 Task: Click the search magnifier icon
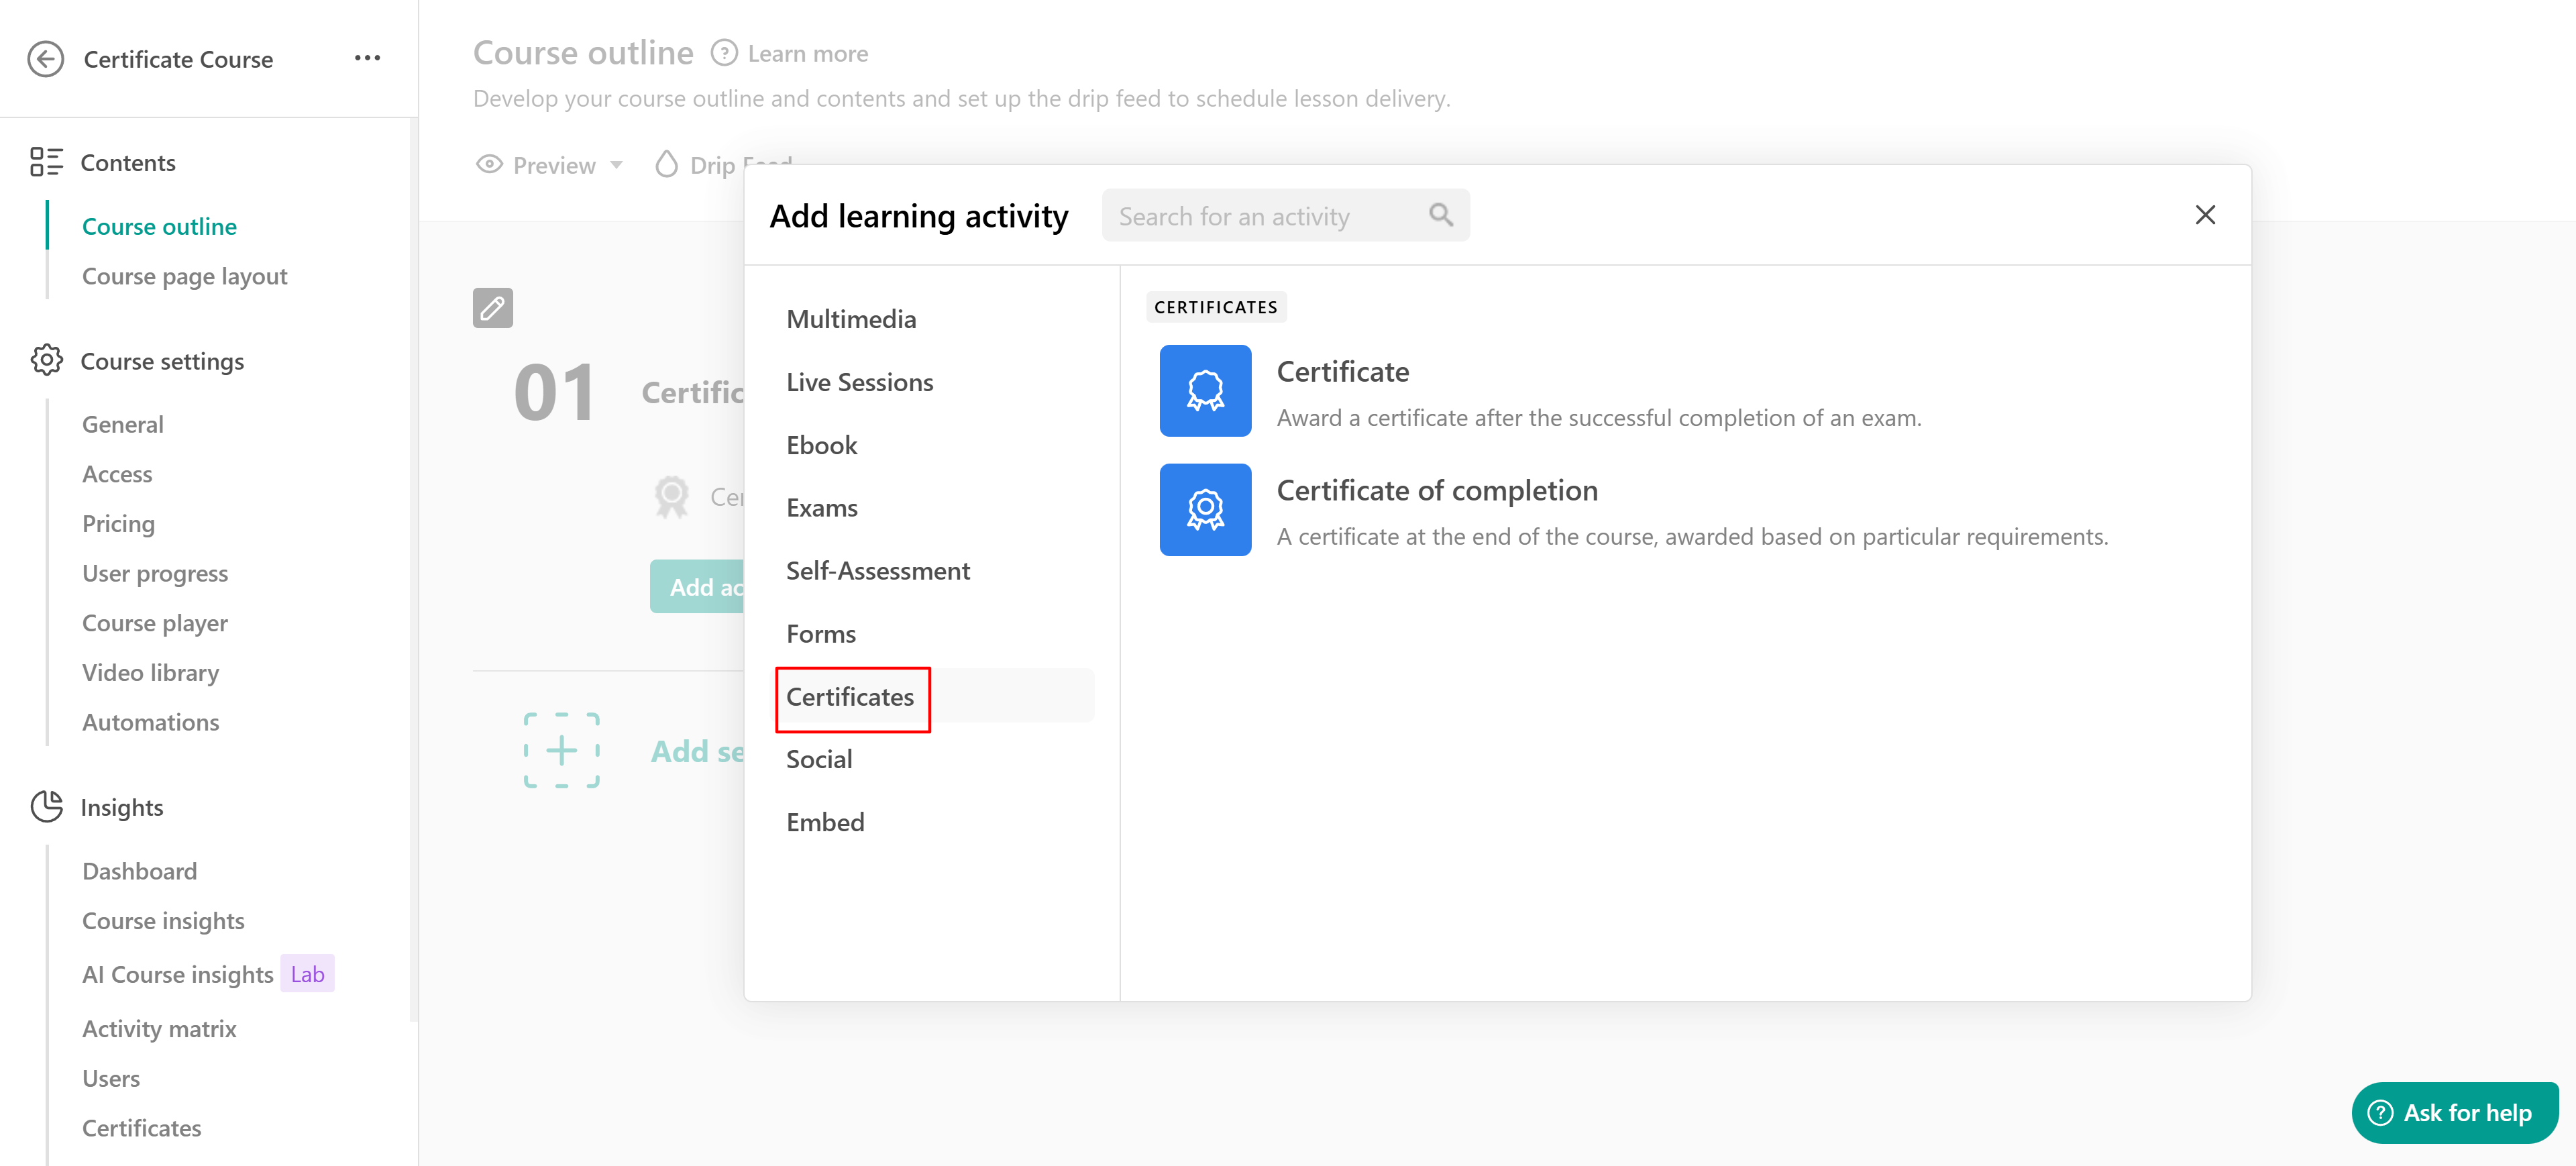coord(1440,215)
